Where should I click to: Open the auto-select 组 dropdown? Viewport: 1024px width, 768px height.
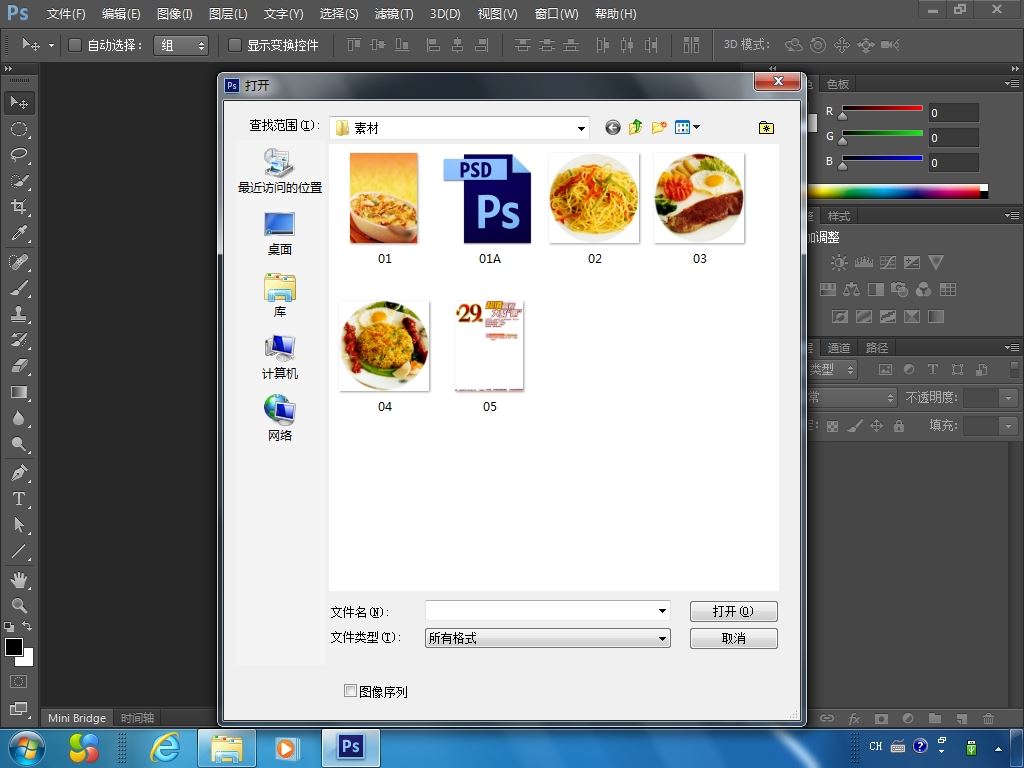tap(181, 45)
